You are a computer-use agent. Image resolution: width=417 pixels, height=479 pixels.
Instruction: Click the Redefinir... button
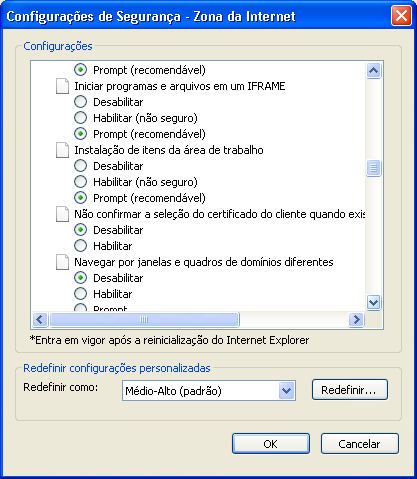[x=350, y=389]
